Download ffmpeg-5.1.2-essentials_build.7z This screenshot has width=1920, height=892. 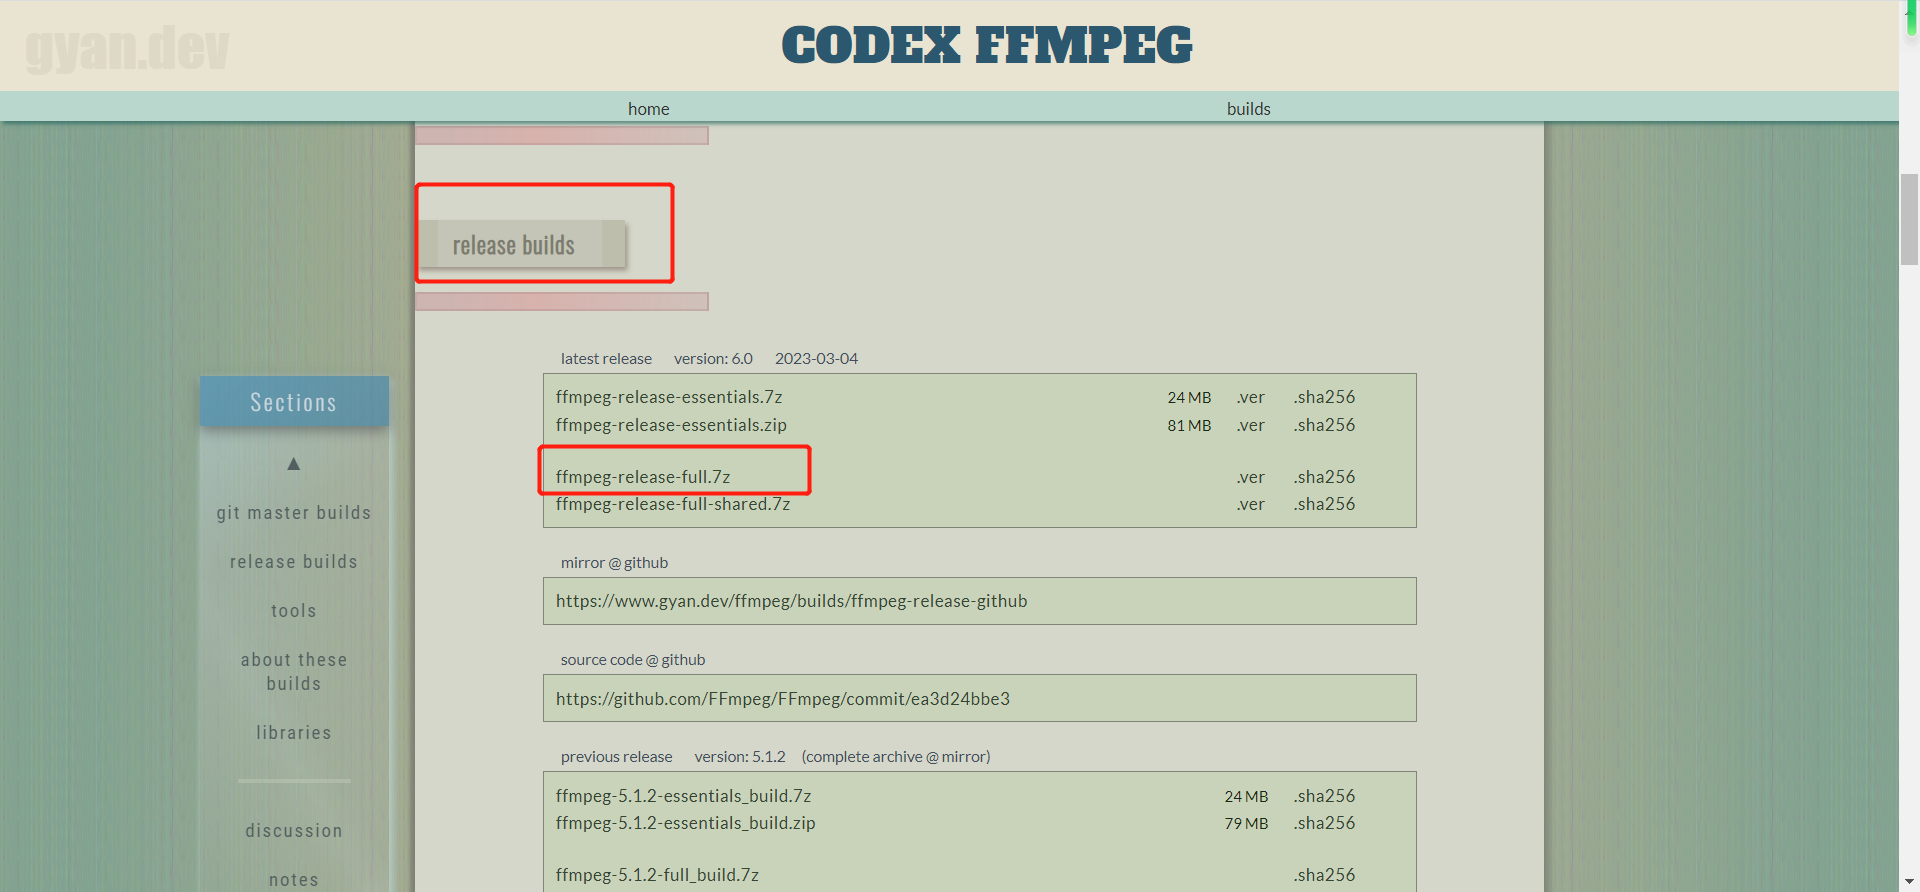(683, 796)
